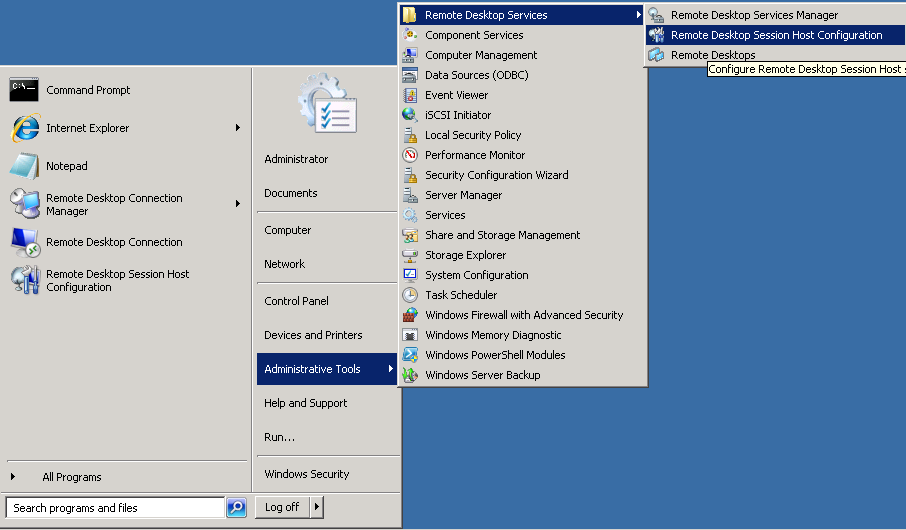Click the Server Manager icon
The image size is (906, 530).
click(410, 195)
